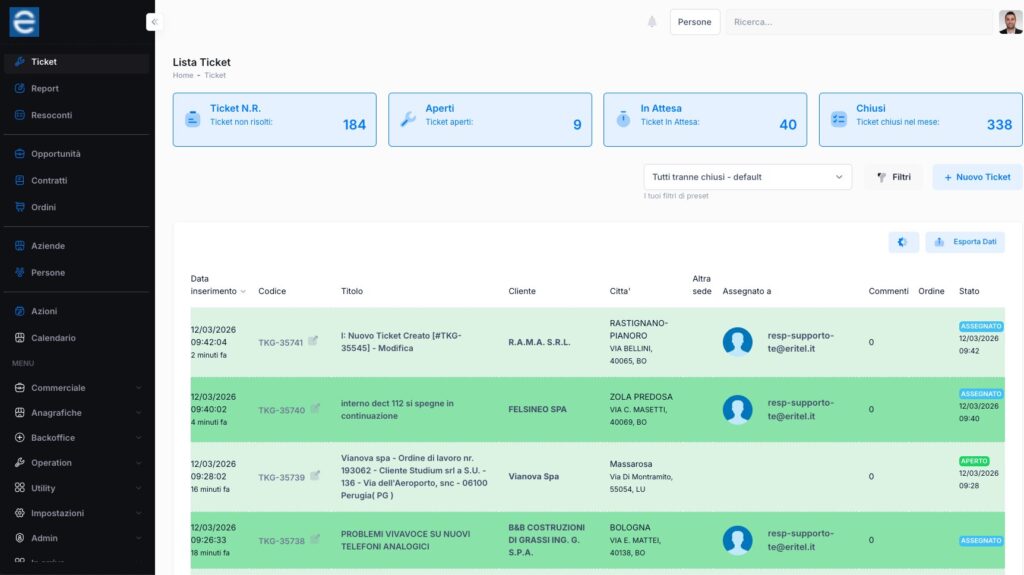Click the edit icon beside TKG-35741
Image resolution: width=1024 pixels, height=575 pixels.
(313, 341)
